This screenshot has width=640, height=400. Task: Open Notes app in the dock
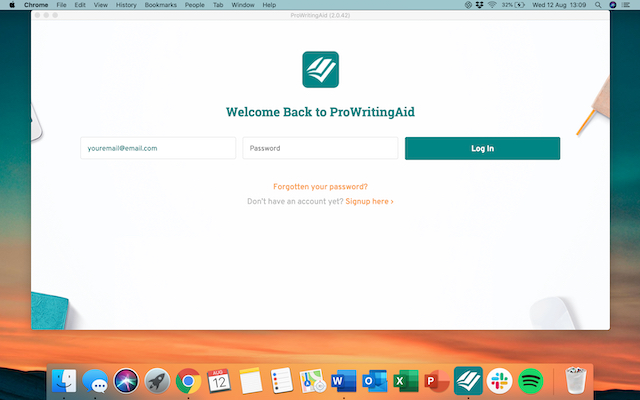[x=251, y=381]
